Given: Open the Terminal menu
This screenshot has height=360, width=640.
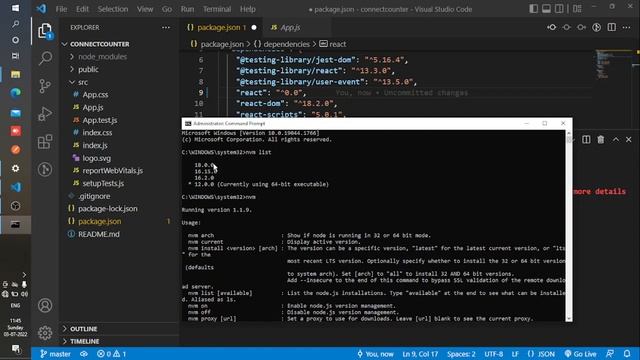Looking at the screenshot, I should point(217,9).
